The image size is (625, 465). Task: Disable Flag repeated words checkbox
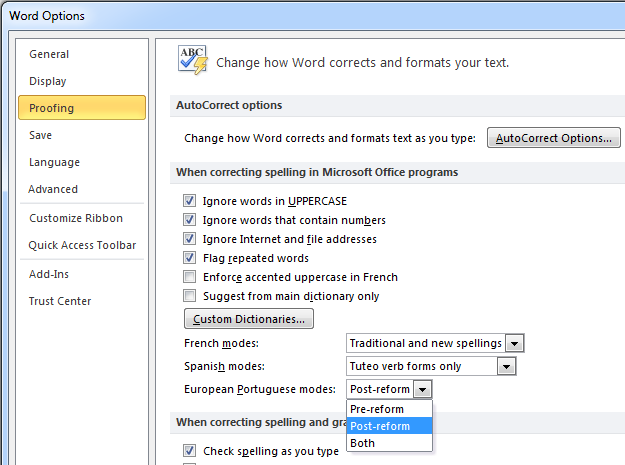189,258
